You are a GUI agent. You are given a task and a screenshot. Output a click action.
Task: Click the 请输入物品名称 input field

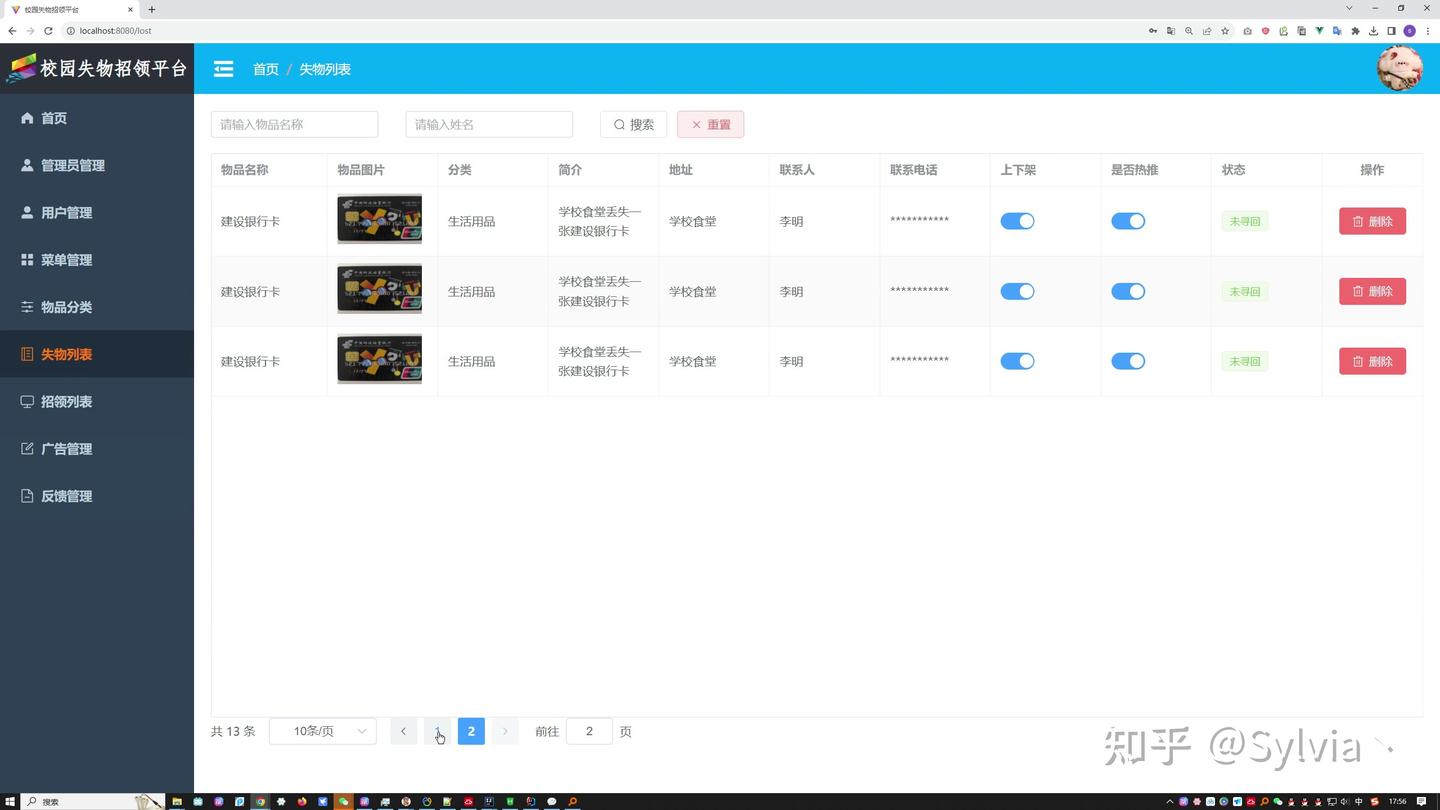coord(294,124)
